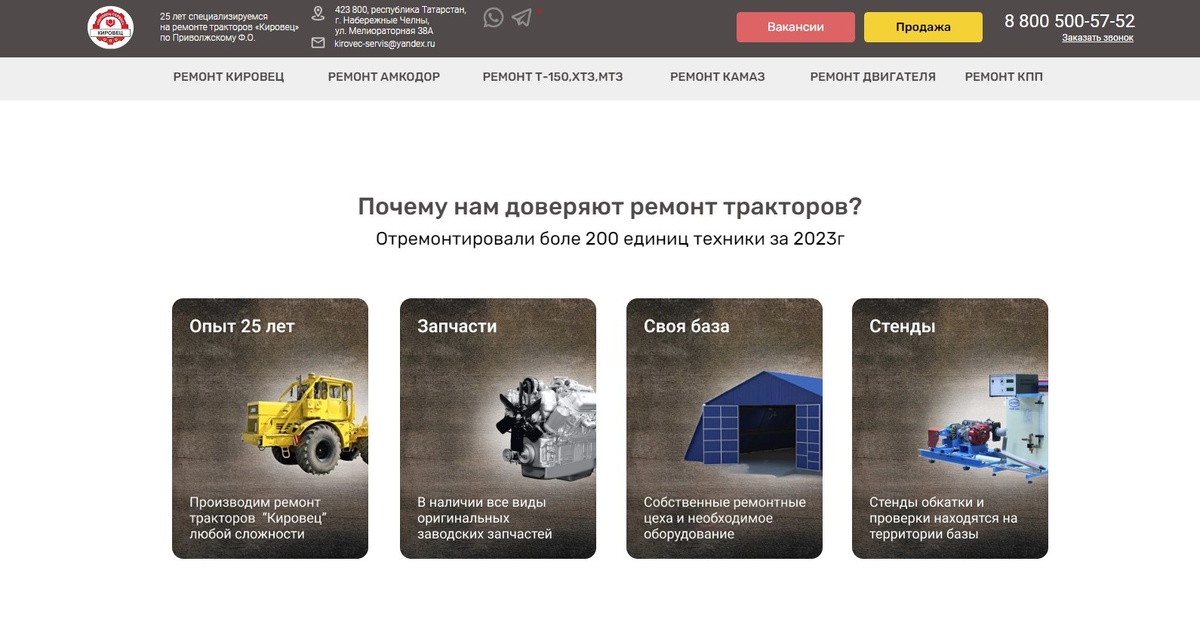
Task: Click caption Собственные ремонтные цеха
Action: coord(725,518)
